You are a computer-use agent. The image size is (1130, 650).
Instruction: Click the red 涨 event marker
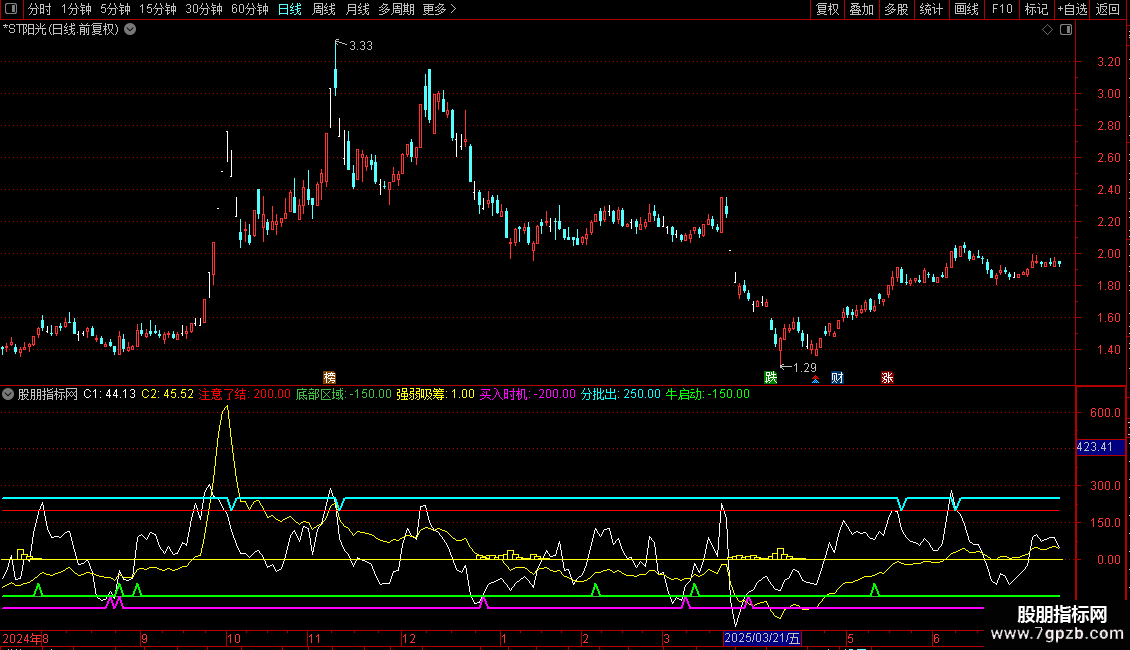coord(887,378)
